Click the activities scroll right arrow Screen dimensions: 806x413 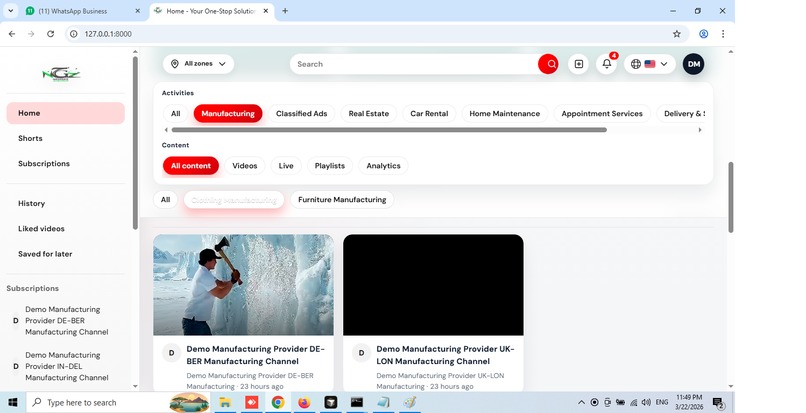click(x=700, y=130)
